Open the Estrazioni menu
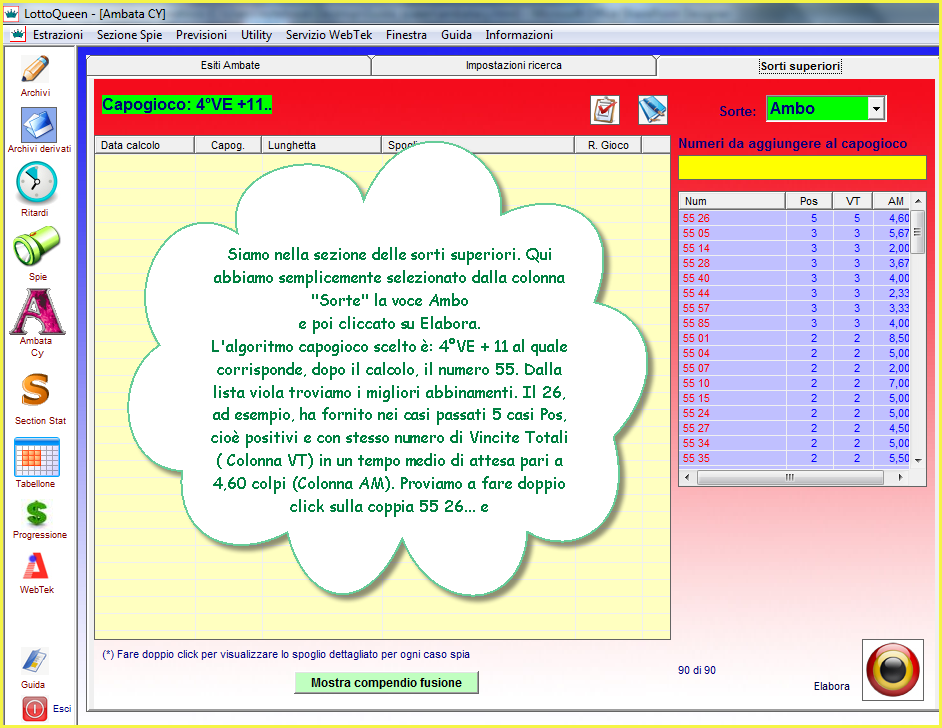 pos(58,35)
